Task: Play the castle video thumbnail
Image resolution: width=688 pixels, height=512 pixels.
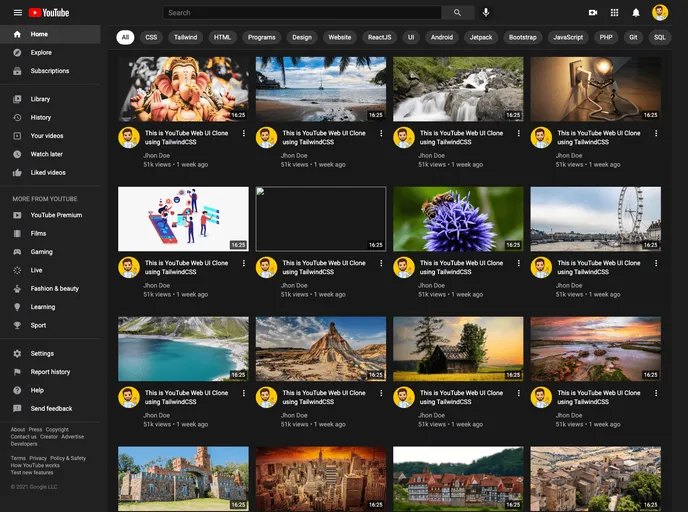Action: pyautogui.click(x=183, y=479)
